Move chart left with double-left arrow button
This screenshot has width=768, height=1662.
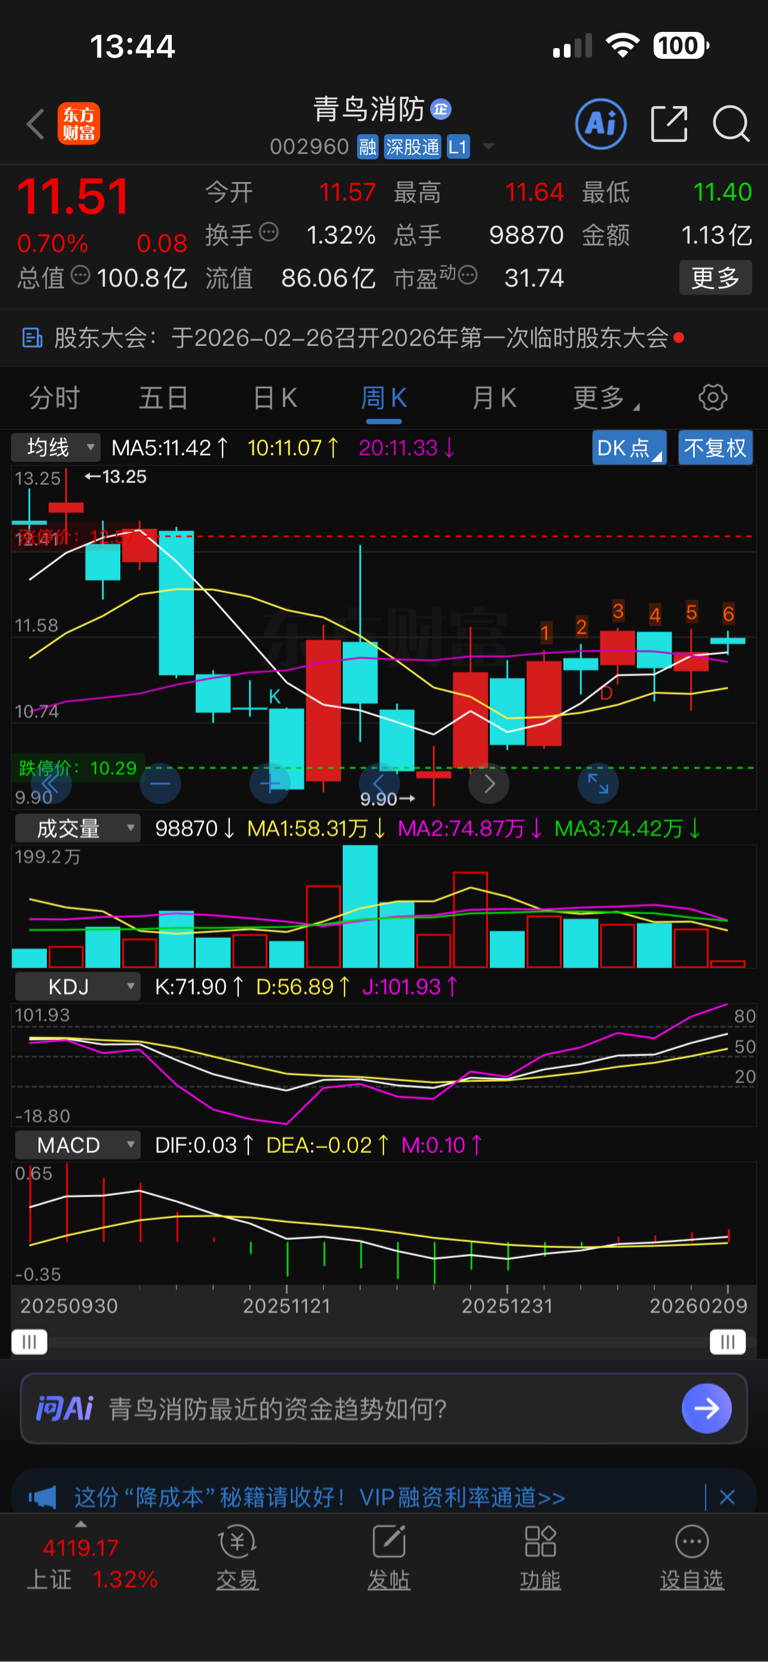click(x=50, y=784)
